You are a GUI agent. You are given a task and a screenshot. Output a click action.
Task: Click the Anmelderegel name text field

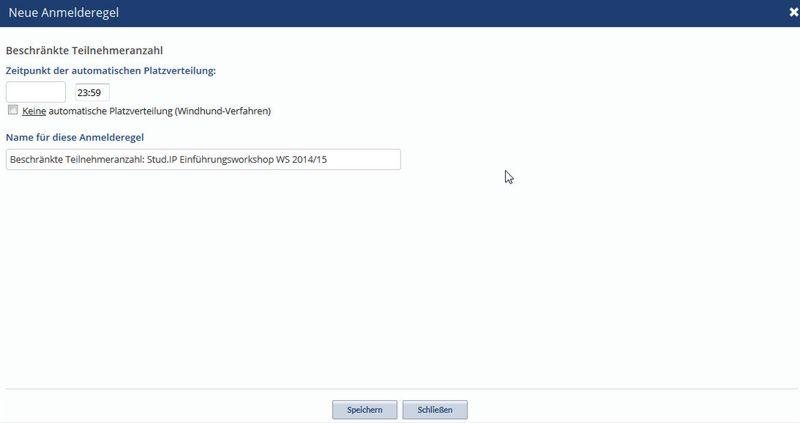(203, 159)
